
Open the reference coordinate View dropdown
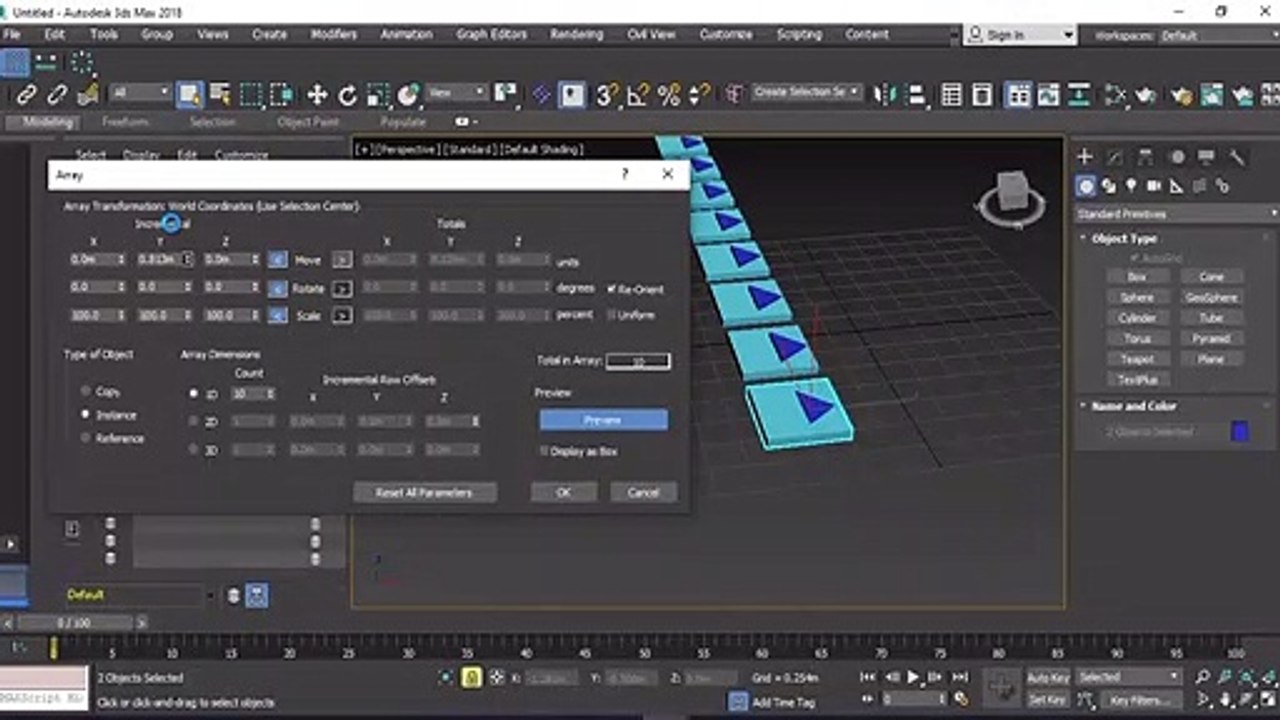coord(457,93)
